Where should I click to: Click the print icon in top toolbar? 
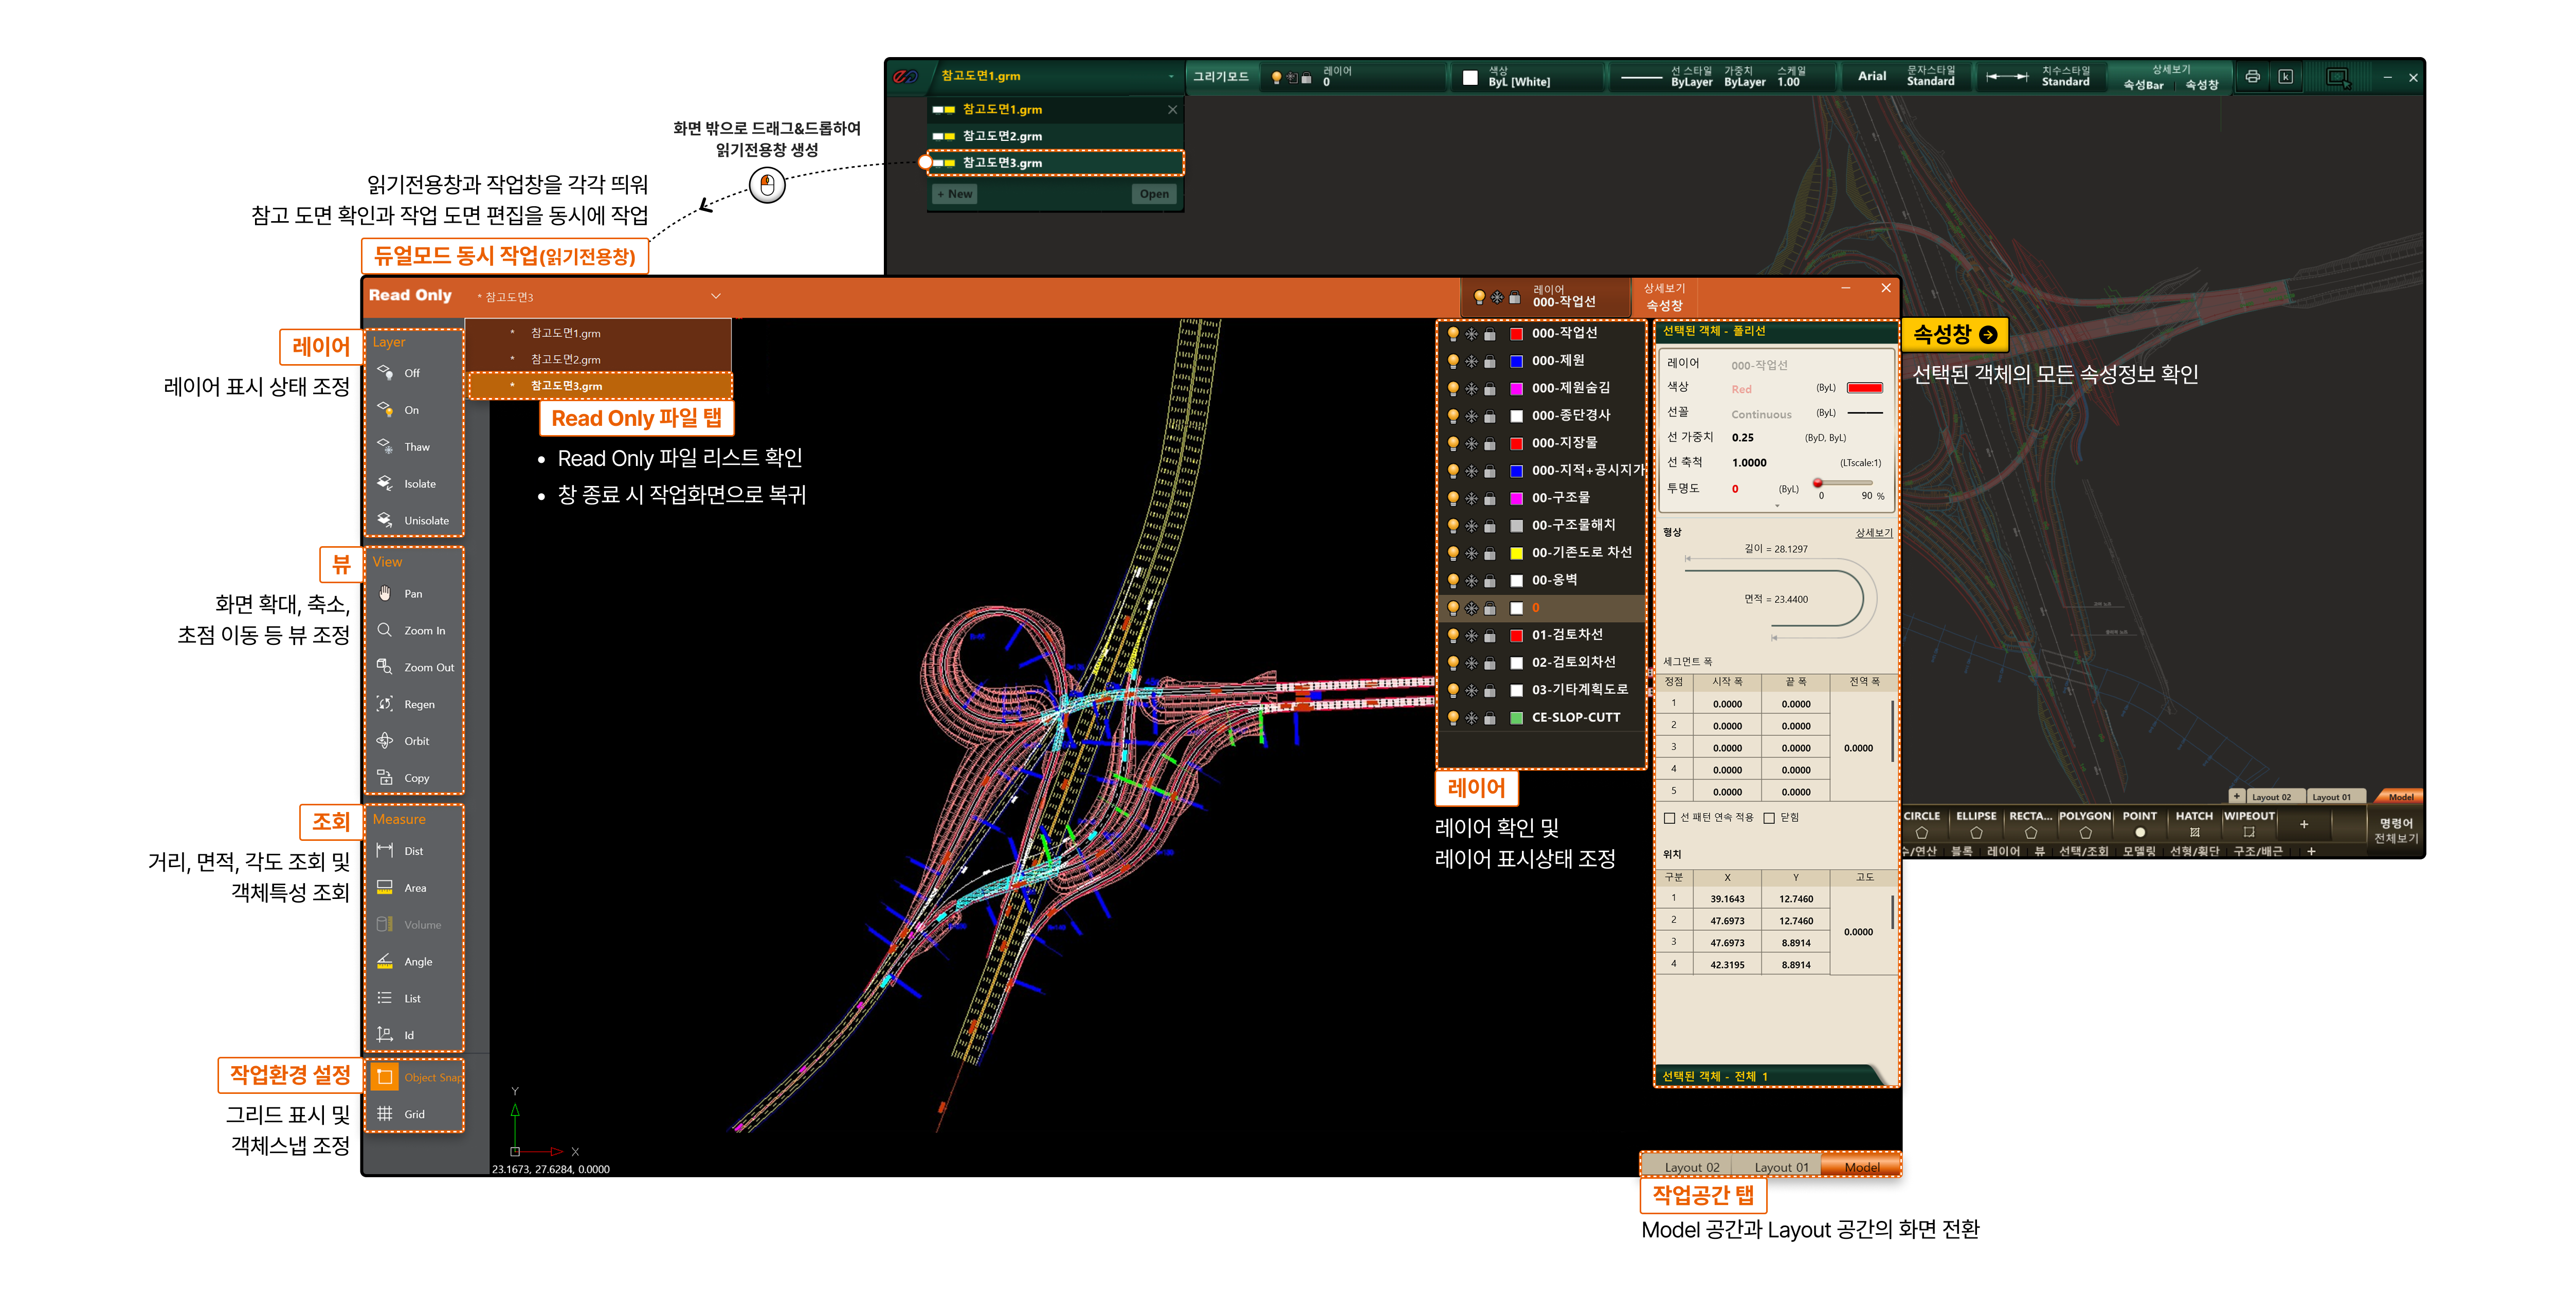point(2252,77)
